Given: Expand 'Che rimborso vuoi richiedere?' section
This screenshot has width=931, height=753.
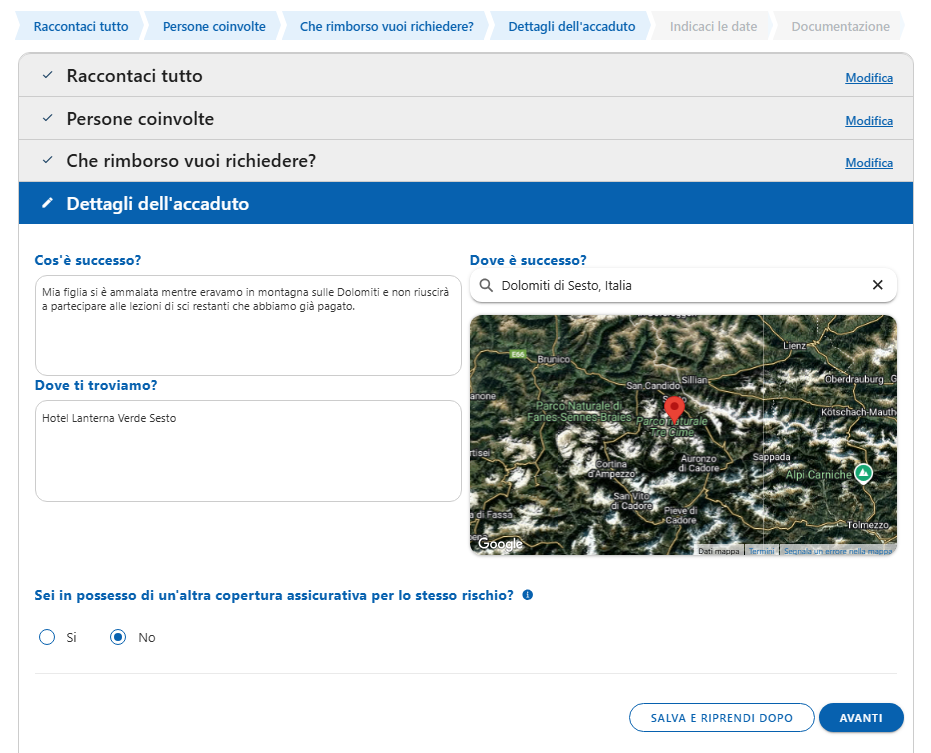Looking at the screenshot, I should (x=191, y=161).
